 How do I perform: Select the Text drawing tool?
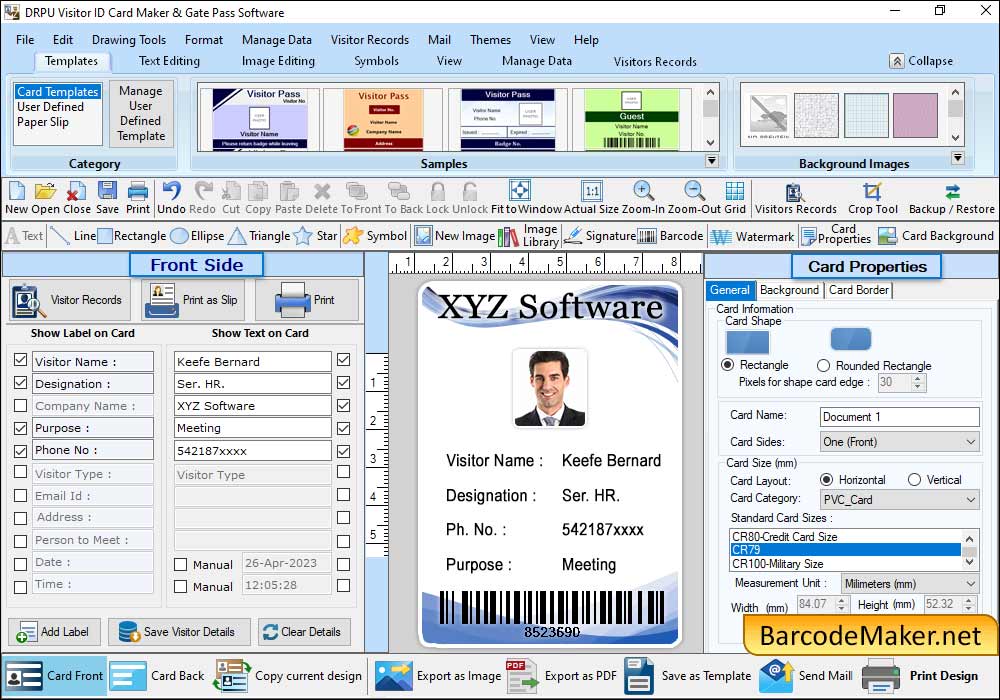pyautogui.click(x=24, y=236)
